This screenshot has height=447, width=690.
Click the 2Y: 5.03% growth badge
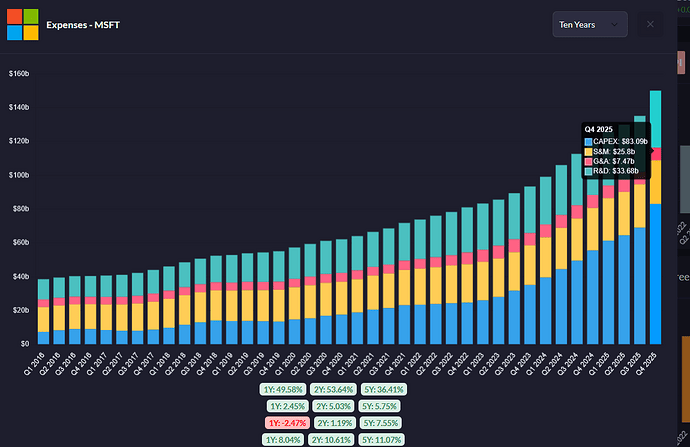coord(333,406)
